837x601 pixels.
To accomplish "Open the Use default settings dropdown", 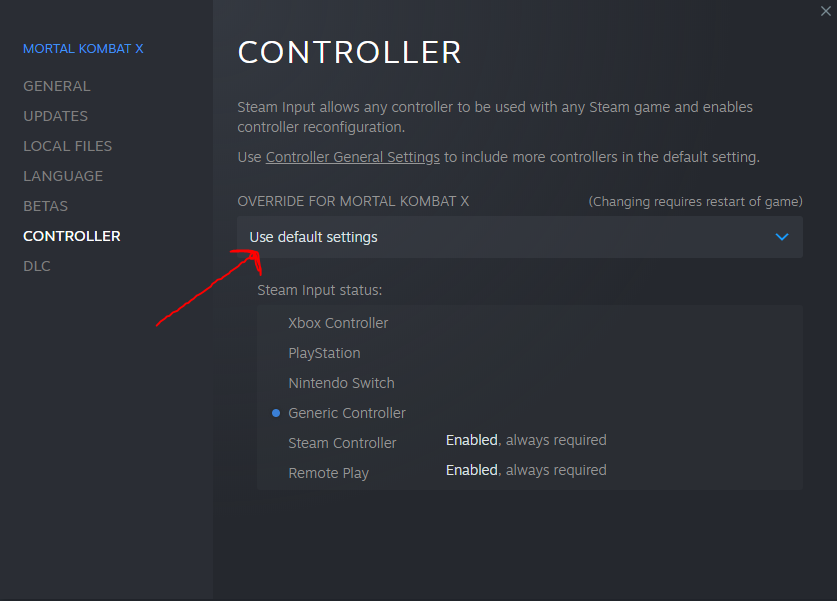I will click(519, 237).
